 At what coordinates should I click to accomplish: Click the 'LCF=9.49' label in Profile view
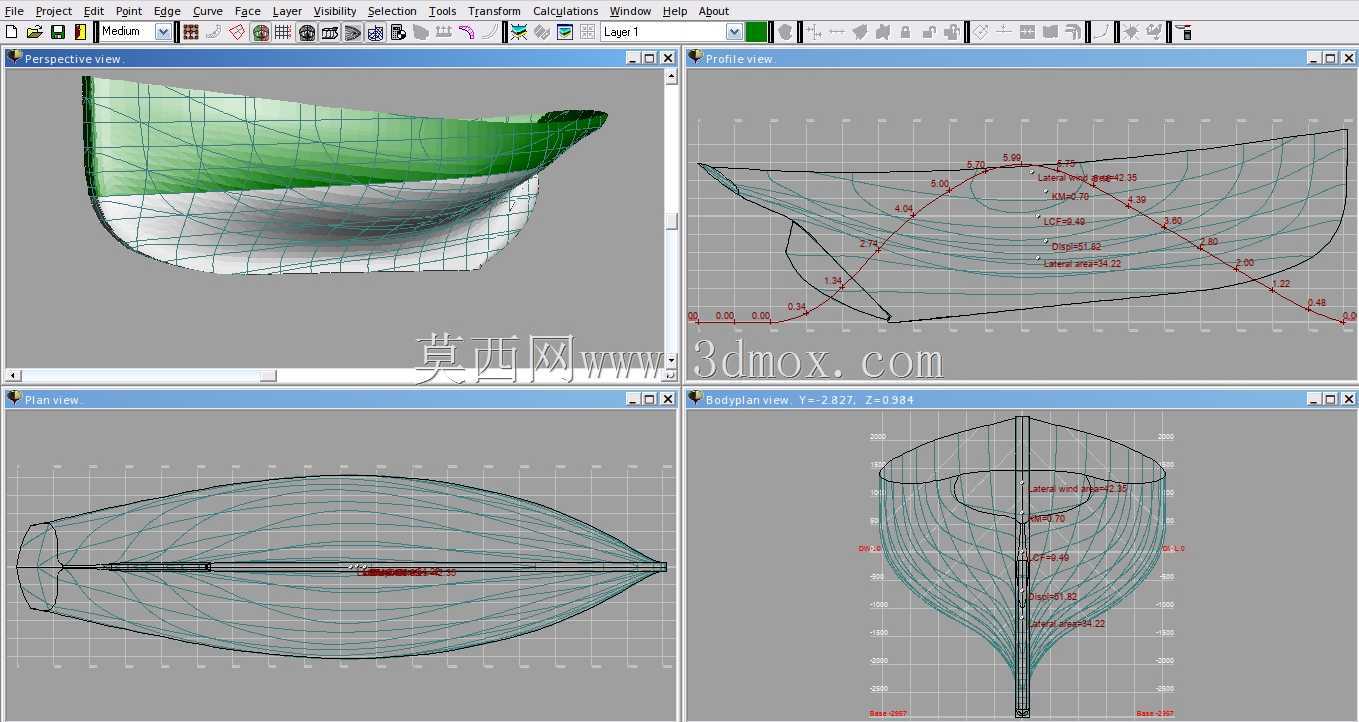(1064, 222)
